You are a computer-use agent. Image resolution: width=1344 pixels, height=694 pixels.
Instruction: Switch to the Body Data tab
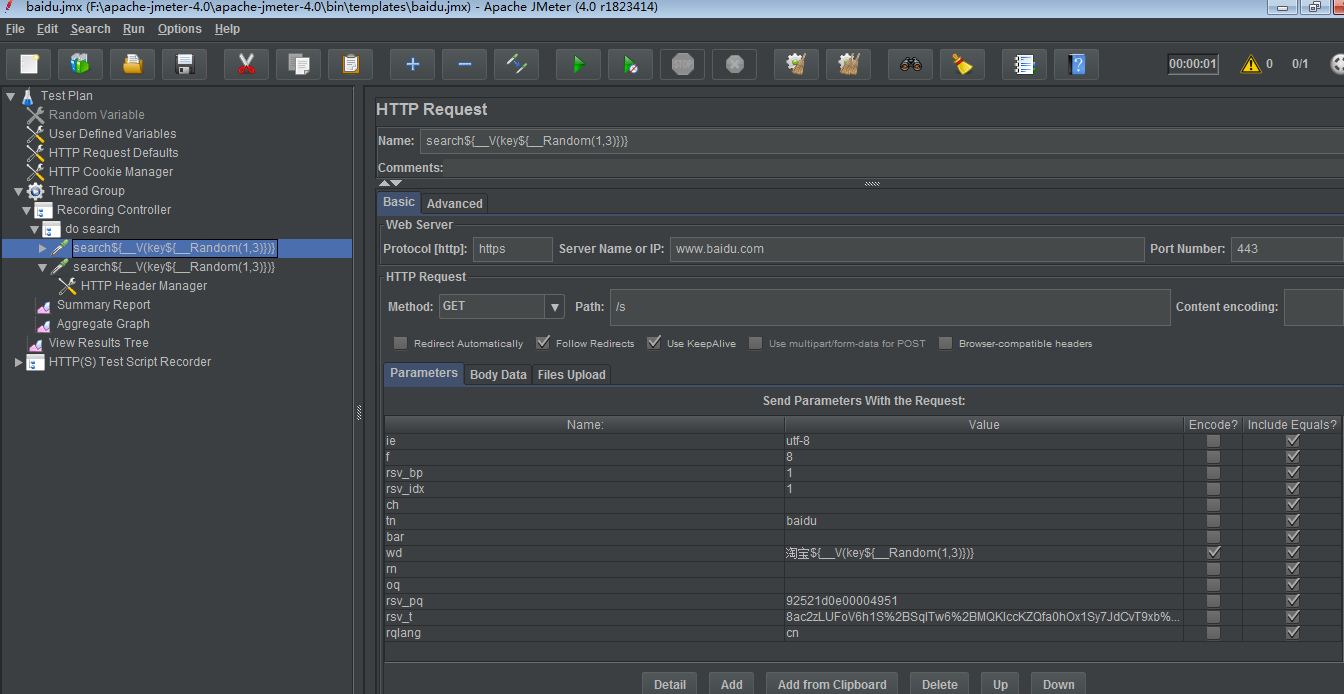click(x=498, y=375)
